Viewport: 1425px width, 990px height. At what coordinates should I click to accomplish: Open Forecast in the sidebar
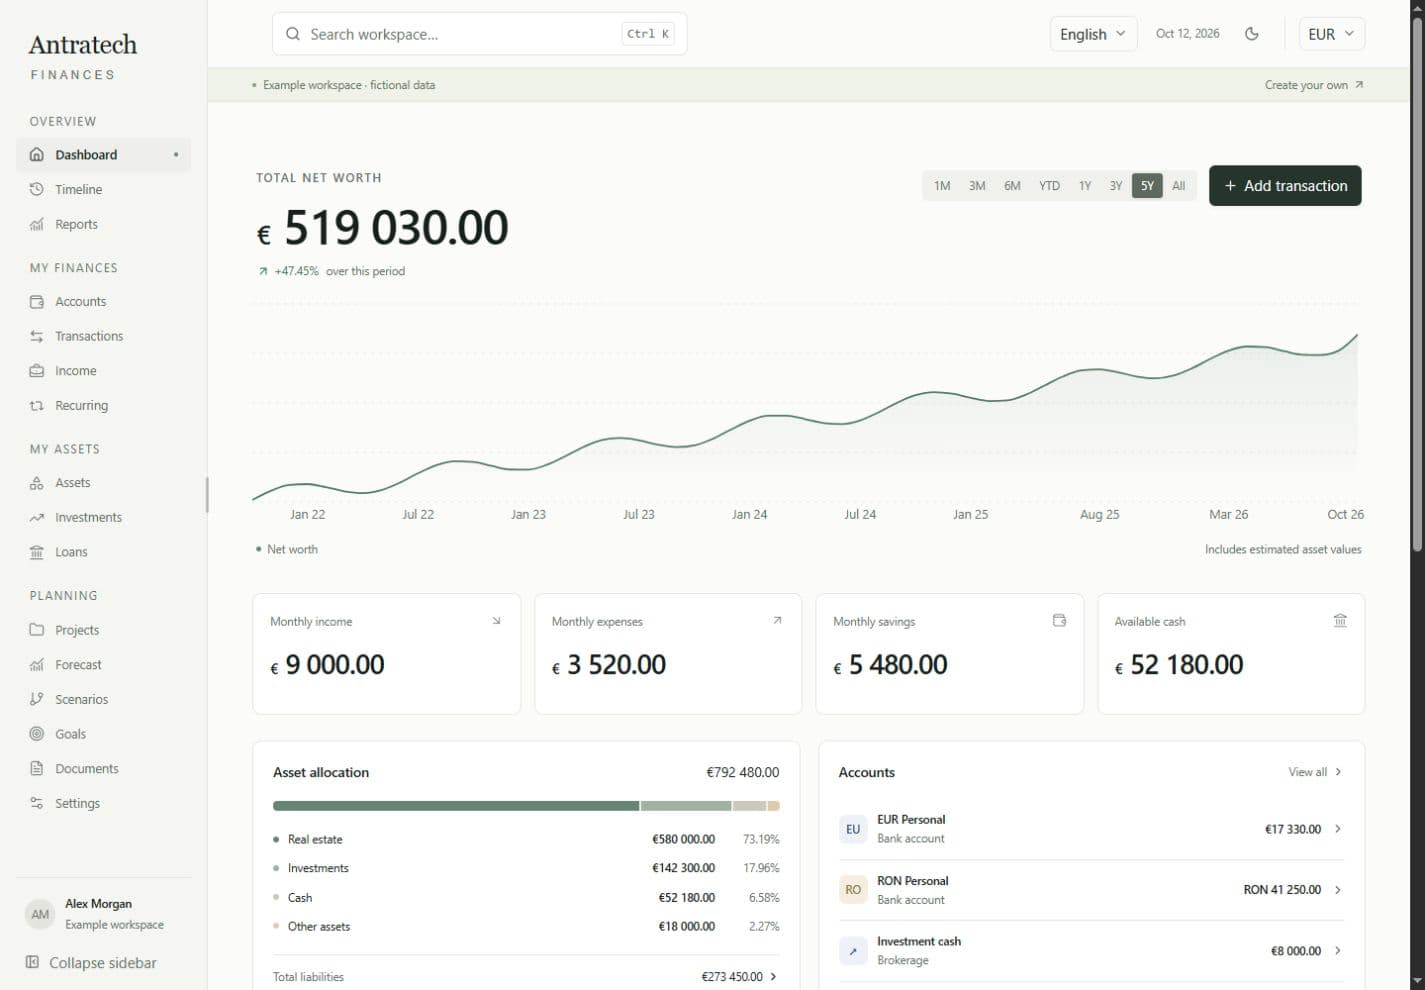coord(103,665)
